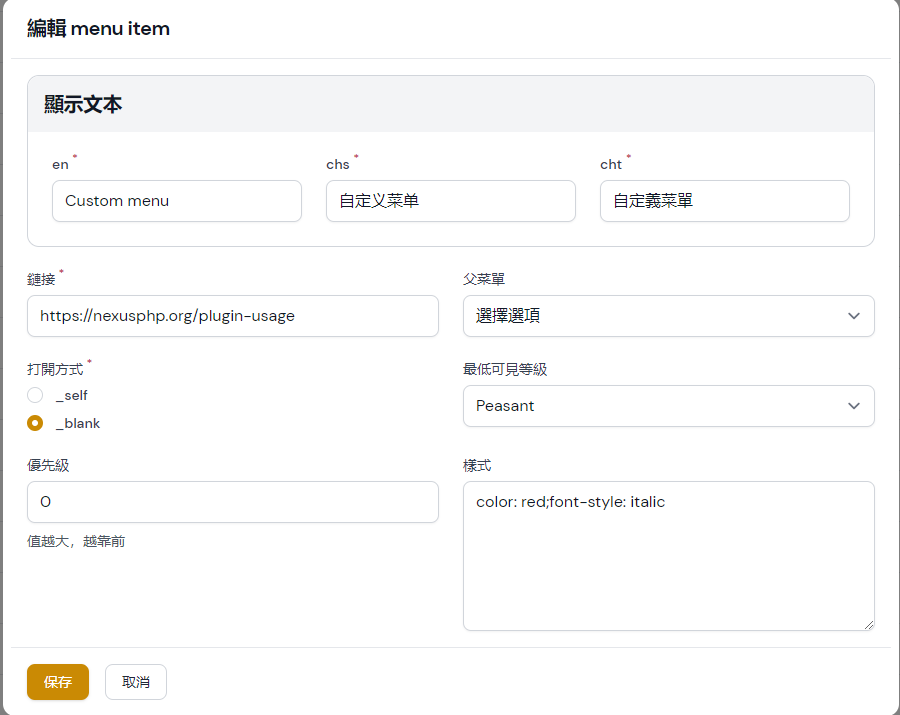Click the _self option label text

pos(72,395)
